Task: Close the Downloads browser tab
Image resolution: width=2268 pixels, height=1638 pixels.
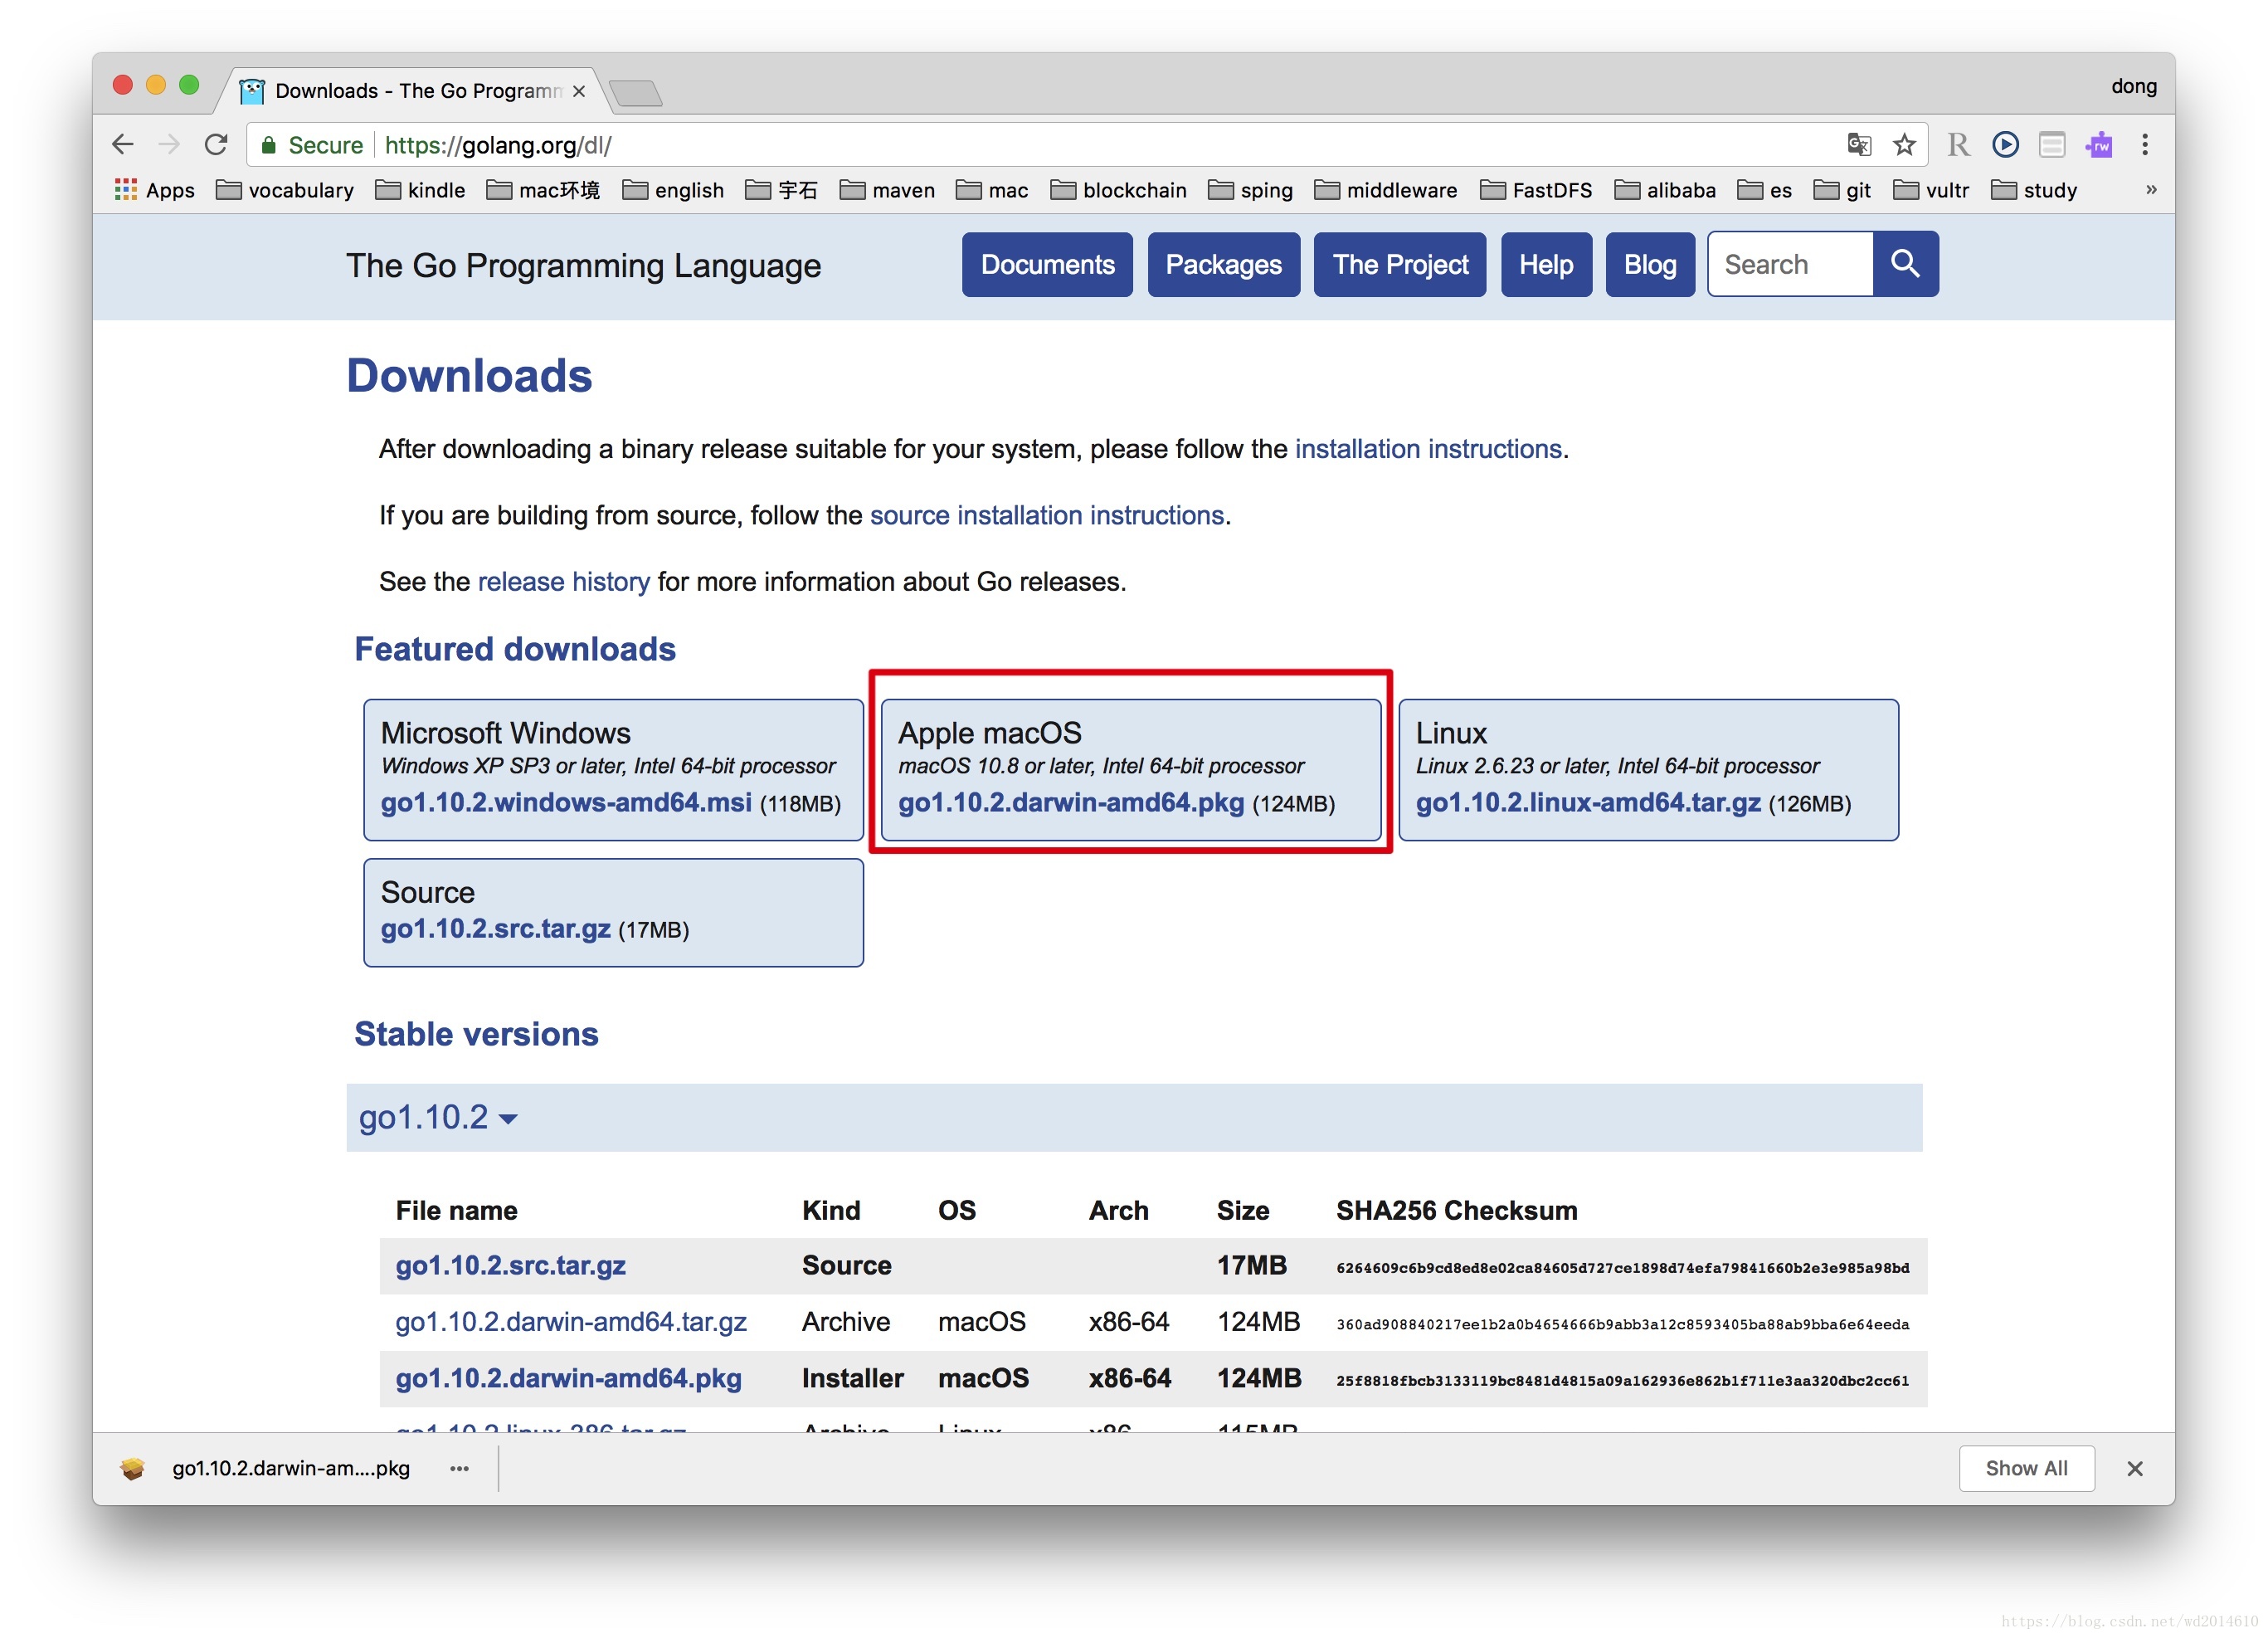Action: point(579,91)
